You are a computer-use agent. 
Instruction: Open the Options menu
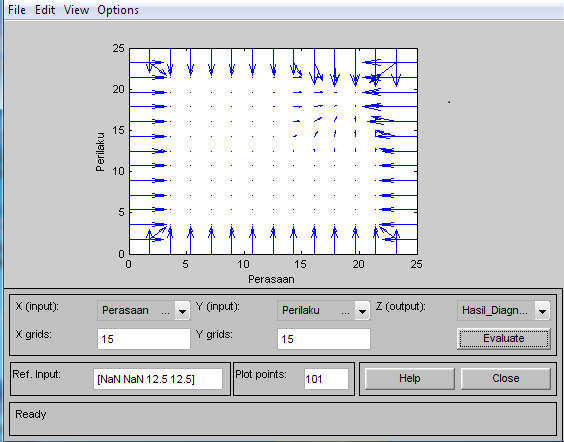pos(118,10)
